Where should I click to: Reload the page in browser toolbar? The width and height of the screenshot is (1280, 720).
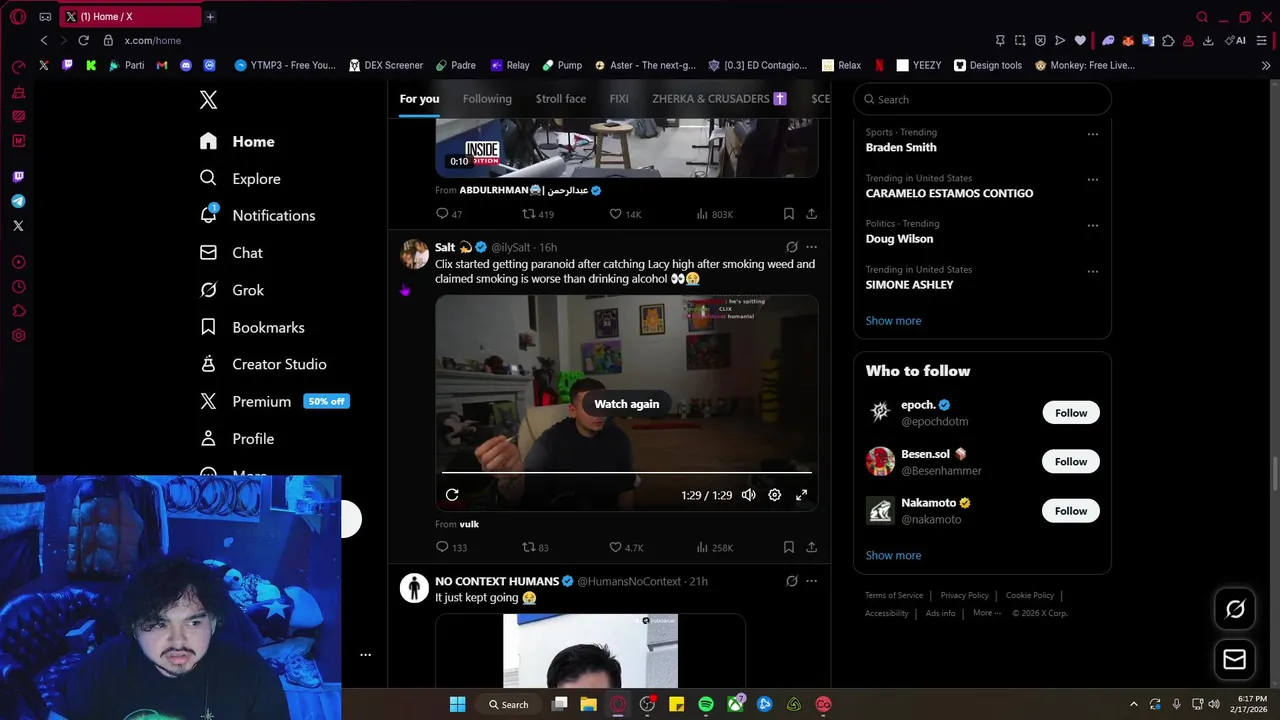[83, 40]
